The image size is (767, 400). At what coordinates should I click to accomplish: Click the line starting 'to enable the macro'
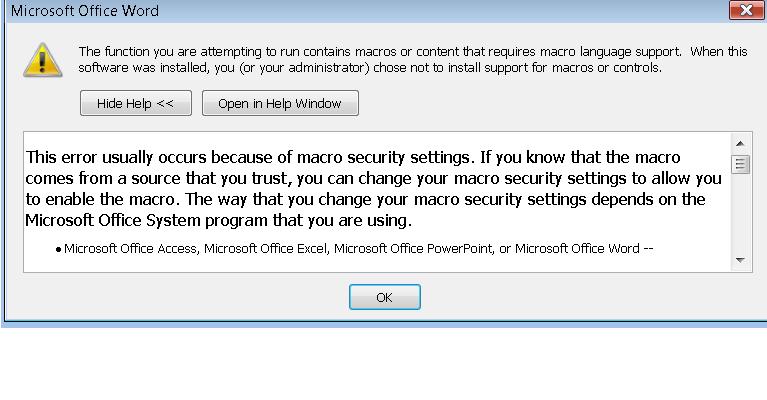pos(365,200)
